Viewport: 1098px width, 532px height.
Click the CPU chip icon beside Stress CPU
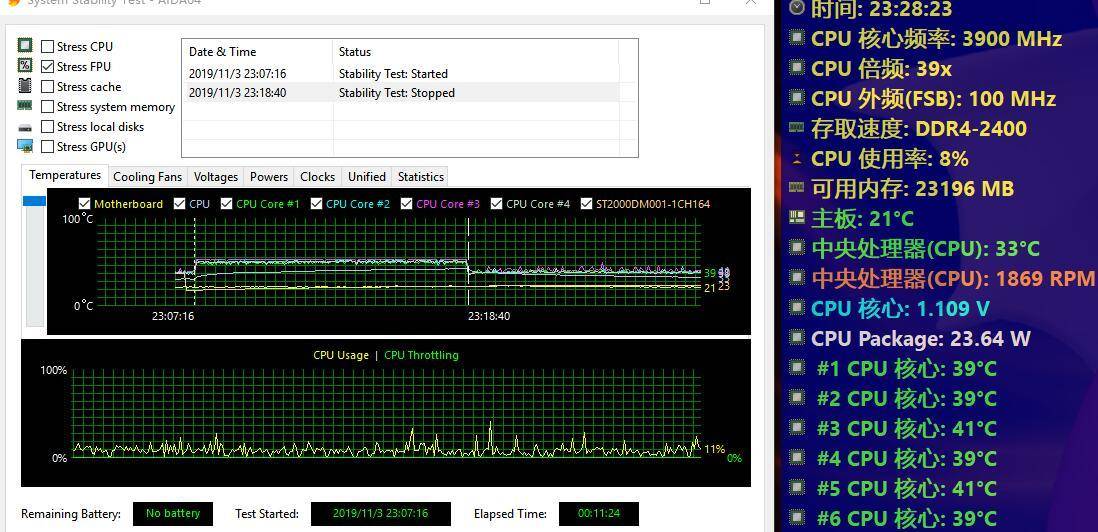click(x=25, y=46)
